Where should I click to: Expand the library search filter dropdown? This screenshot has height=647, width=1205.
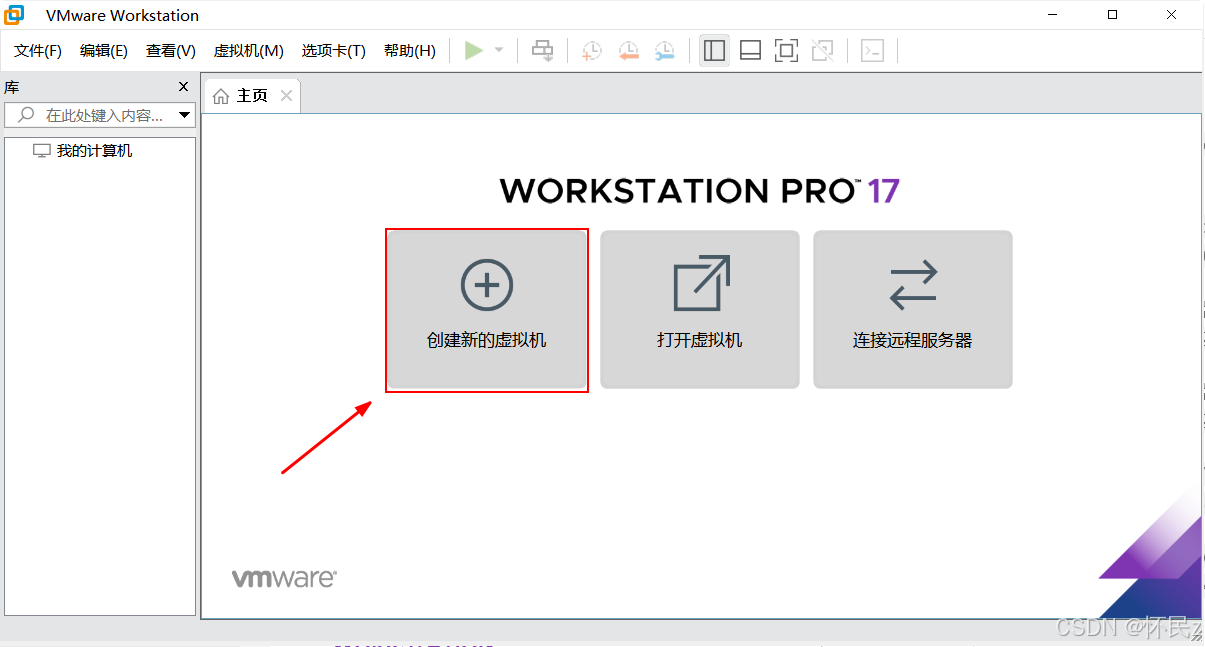184,115
